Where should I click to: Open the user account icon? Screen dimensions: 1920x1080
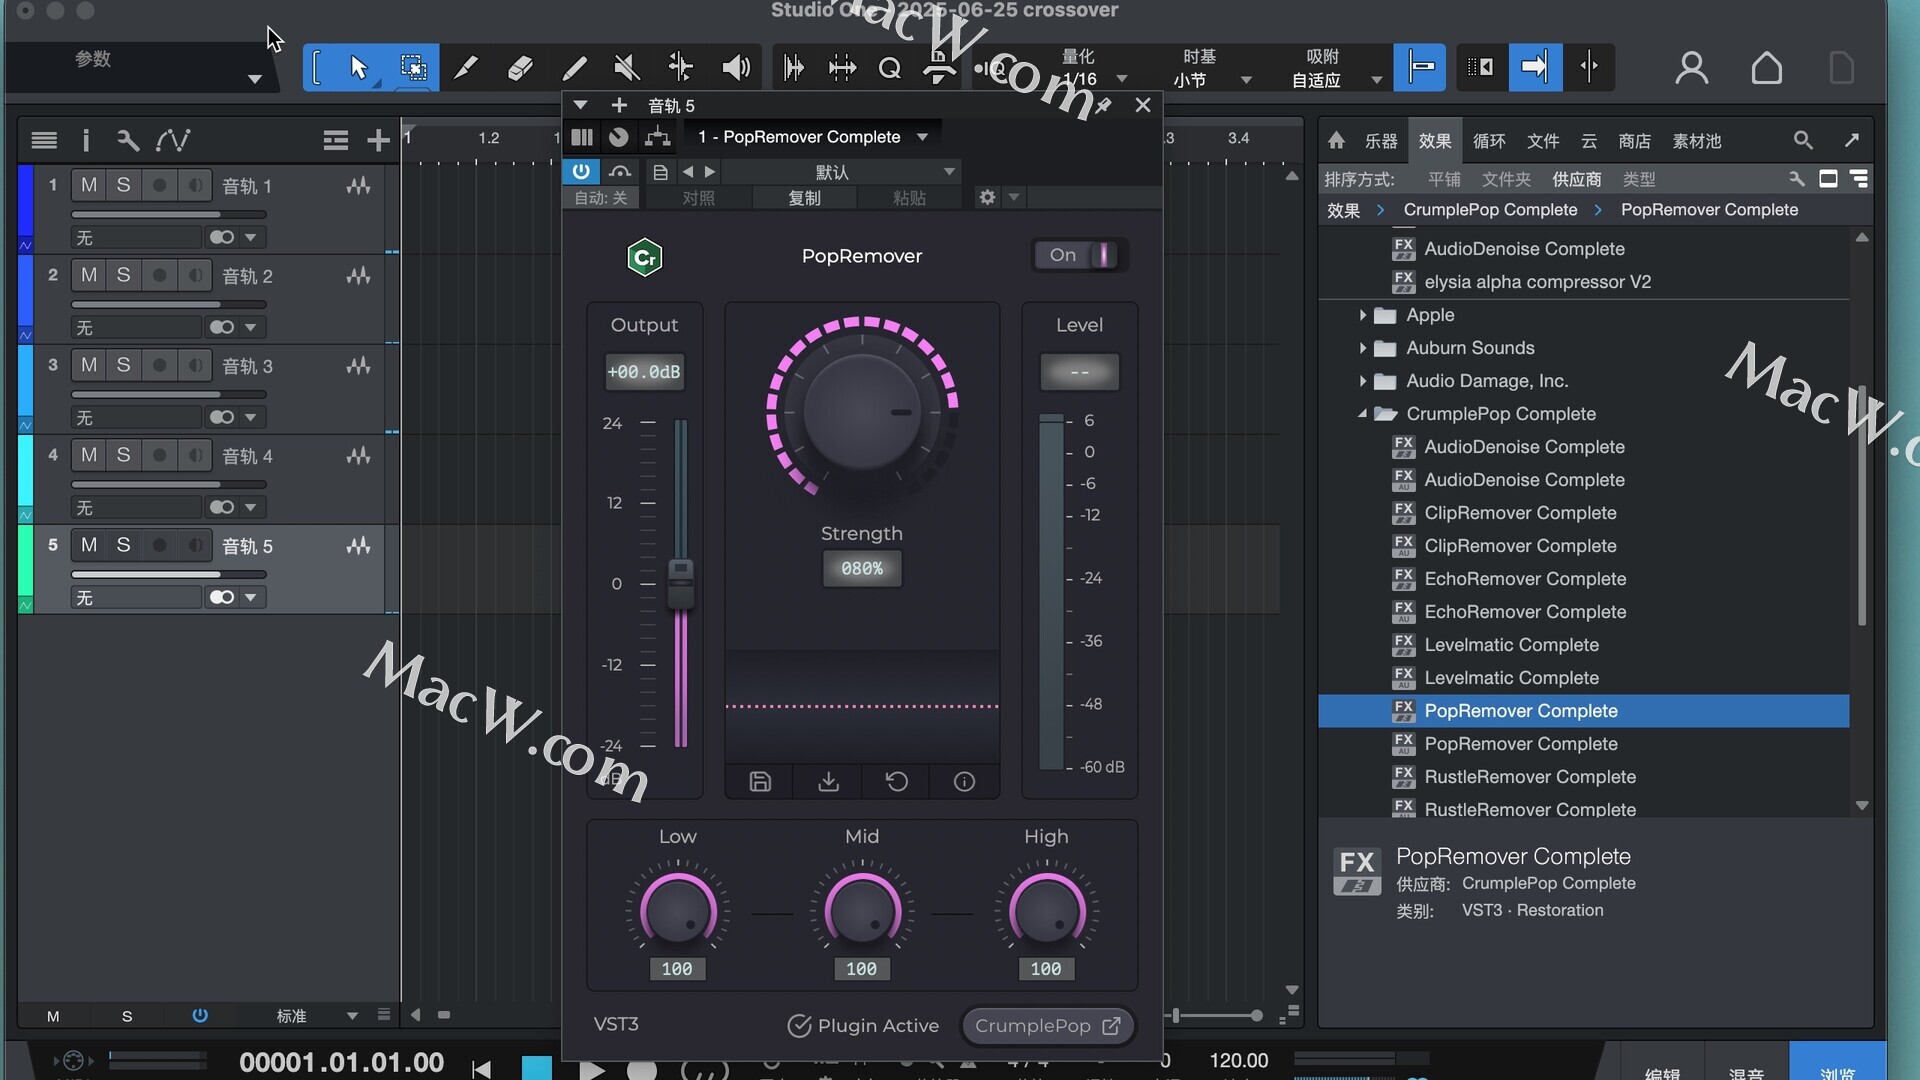[1692, 68]
